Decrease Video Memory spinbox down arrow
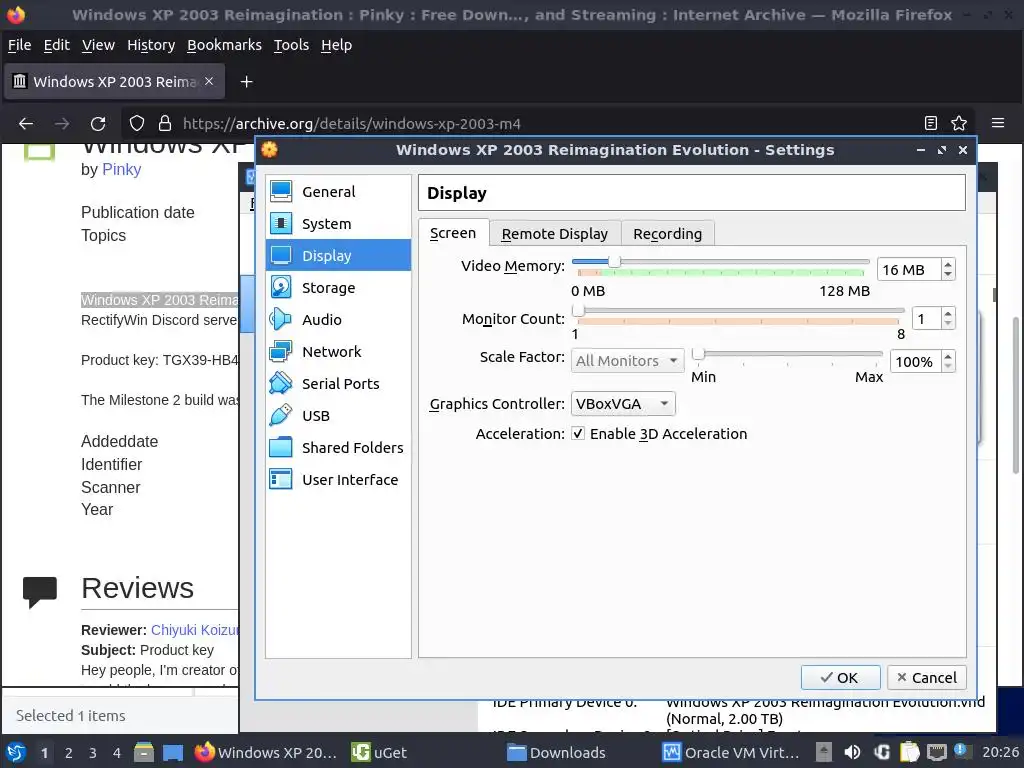 pyautogui.click(x=948, y=275)
